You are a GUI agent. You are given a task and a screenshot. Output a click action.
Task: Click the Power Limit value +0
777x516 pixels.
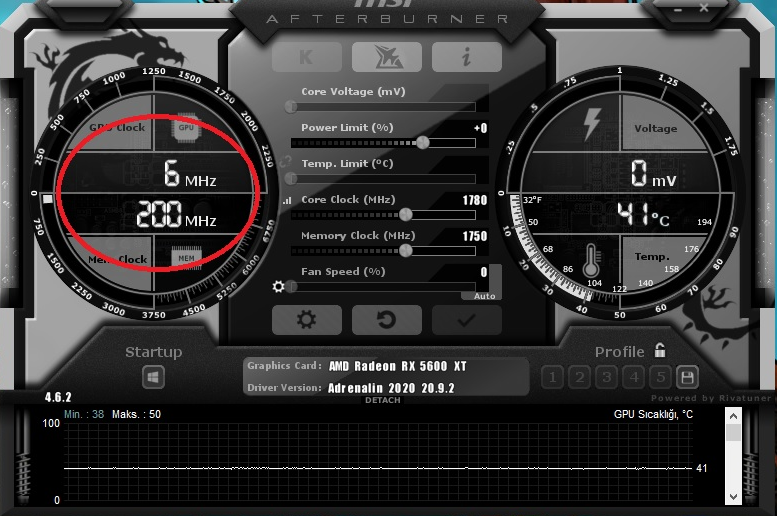[x=480, y=128]
